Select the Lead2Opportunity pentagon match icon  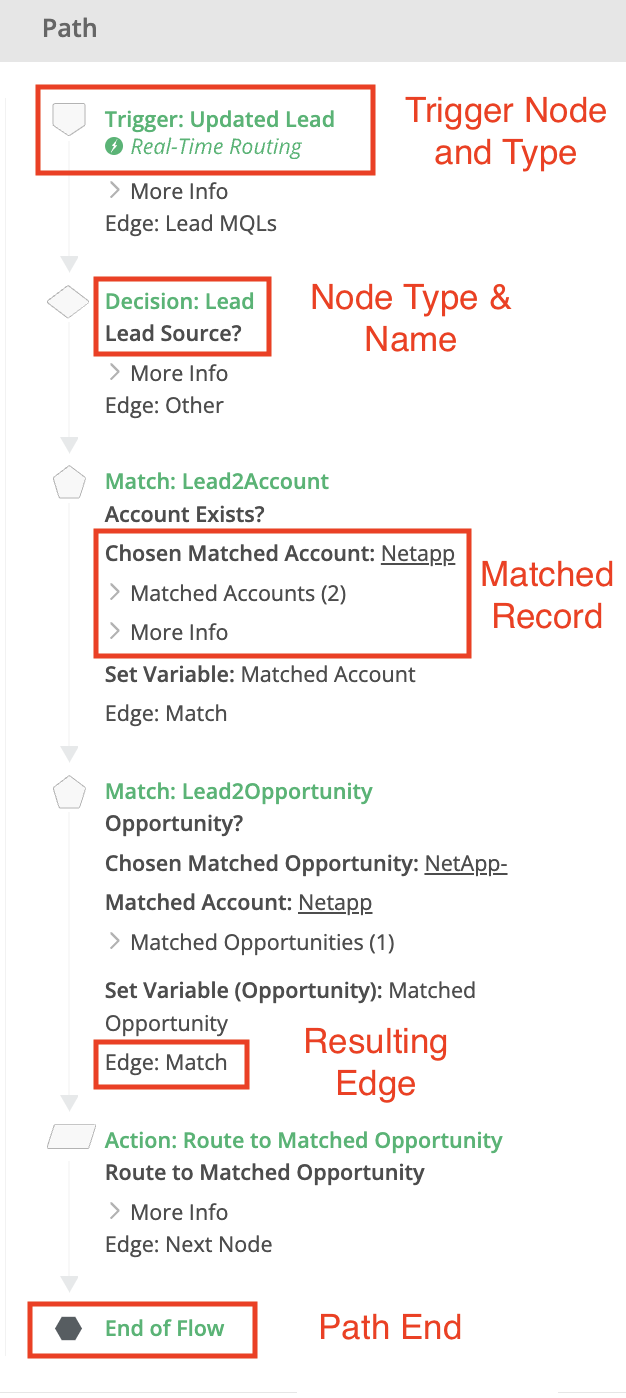tap(68, 793)
